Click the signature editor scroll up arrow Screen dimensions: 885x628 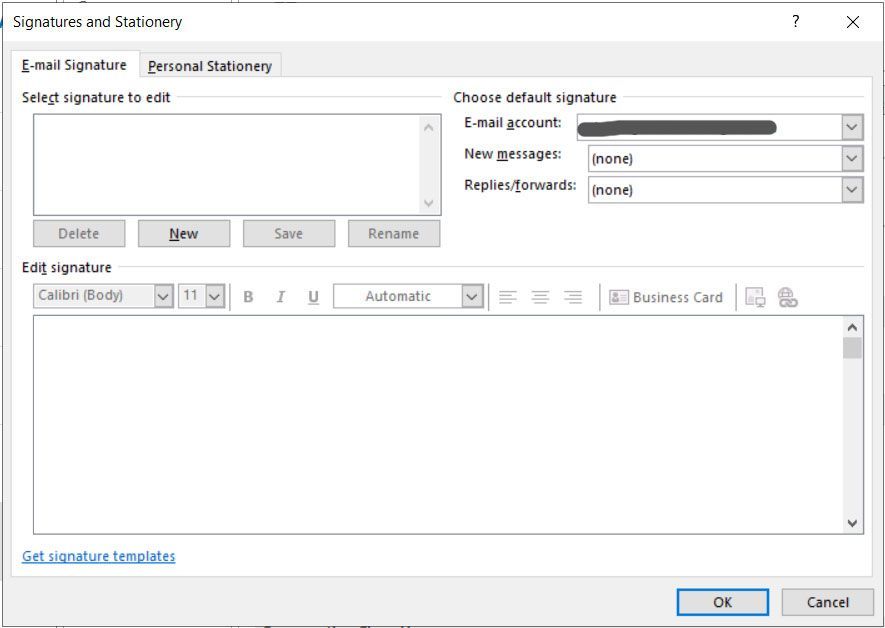click(852, 327)
